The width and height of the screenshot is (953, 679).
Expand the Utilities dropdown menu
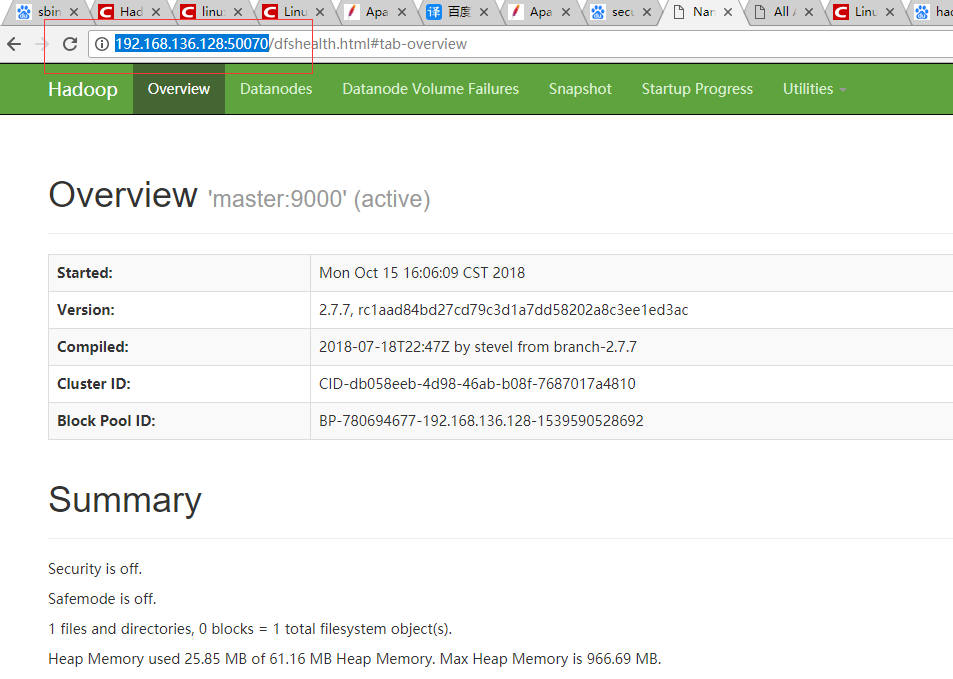[x=814, y=89]
